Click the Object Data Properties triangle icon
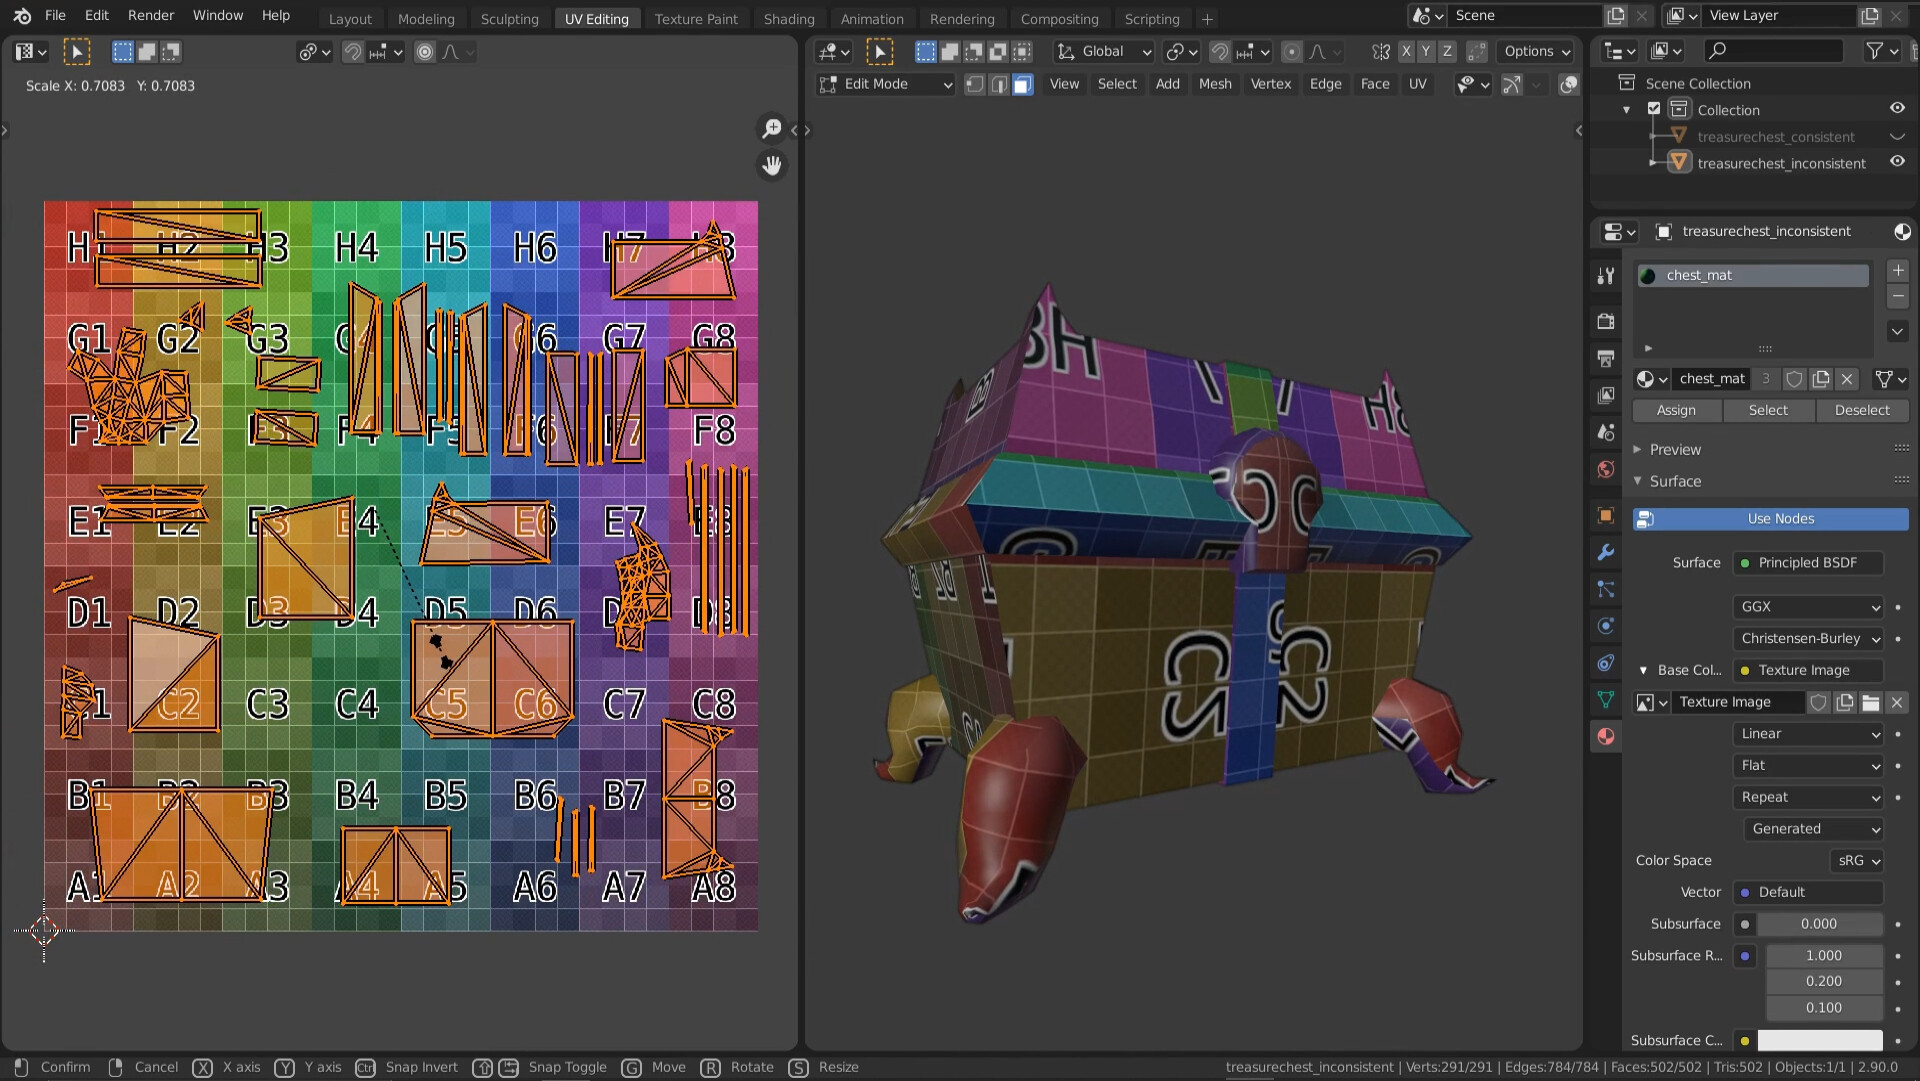 click(x=1605, y=700)
